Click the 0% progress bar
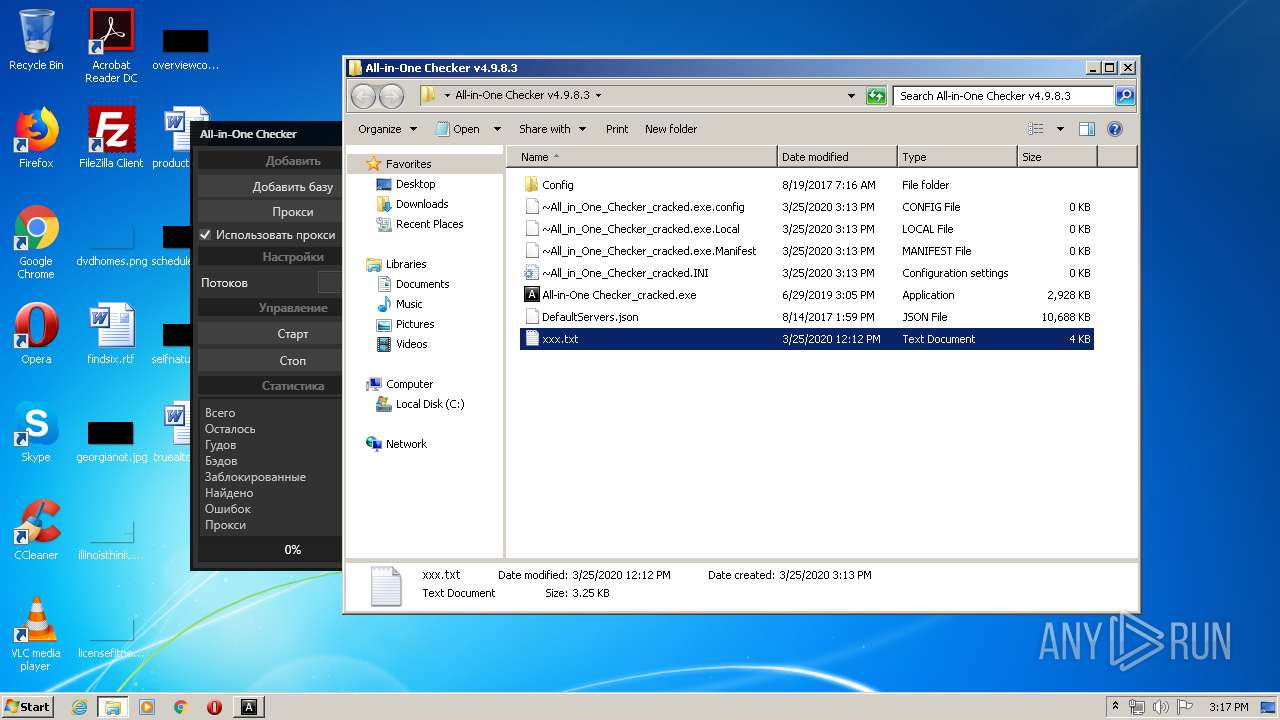The height and width of the screenshot is (720, 1280). (x=270, y=550)
